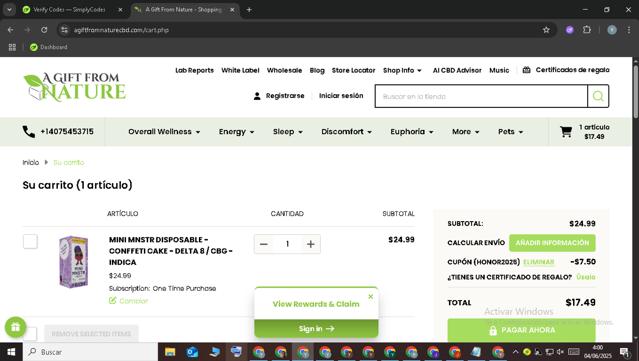This screenshot has height=361, width=639.
Task: Decrease quantity with the minus button
Action: (x=264, y=244)
